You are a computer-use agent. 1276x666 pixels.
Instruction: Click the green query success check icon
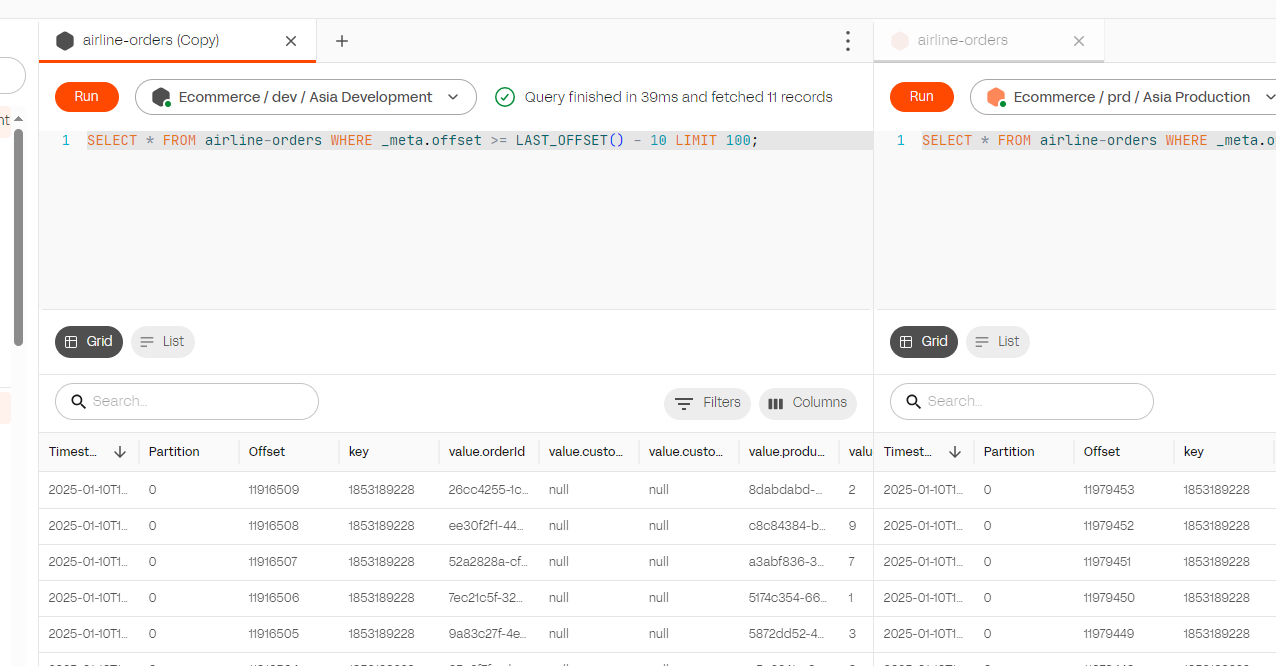tap(505, 97)
